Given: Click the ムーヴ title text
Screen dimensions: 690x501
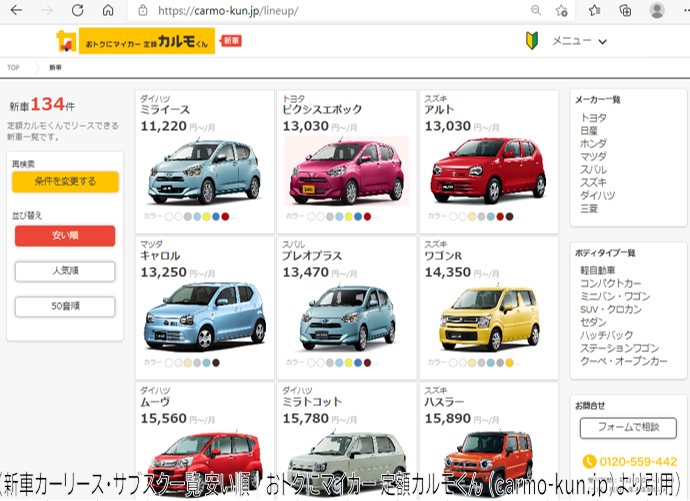Looking at the screenshot, I should tap(155, 402).
